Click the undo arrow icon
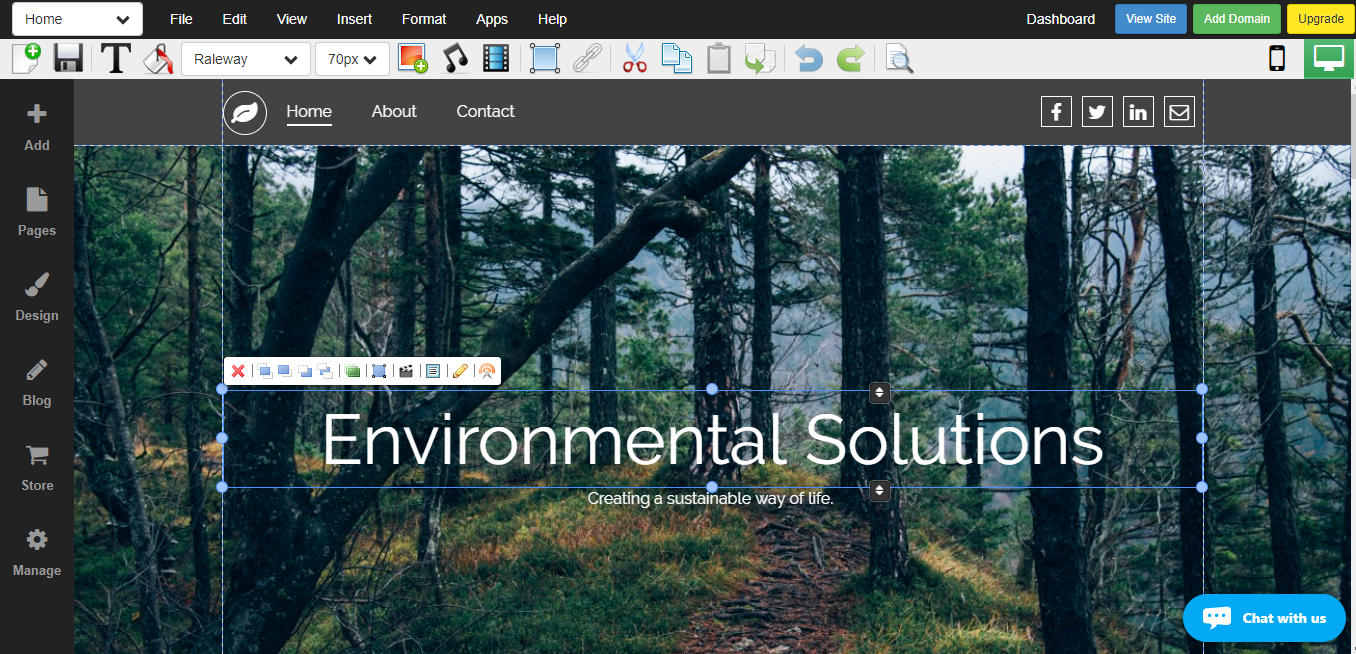Screen dimensions: 1356x654 (808, 59)
